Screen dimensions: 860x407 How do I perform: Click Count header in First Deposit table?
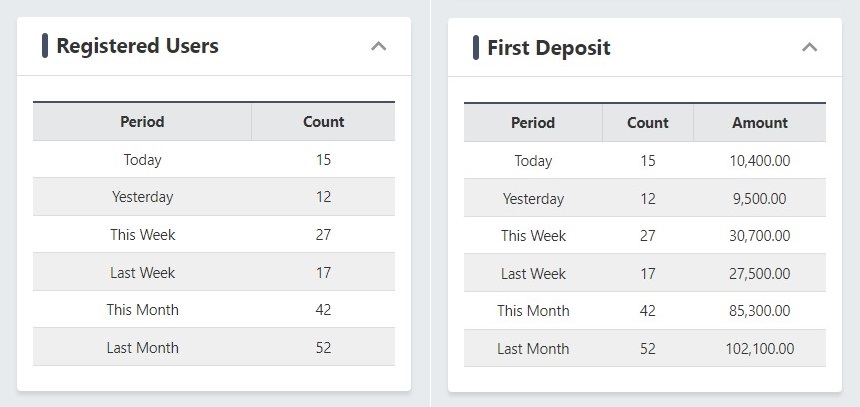point(648,123)
